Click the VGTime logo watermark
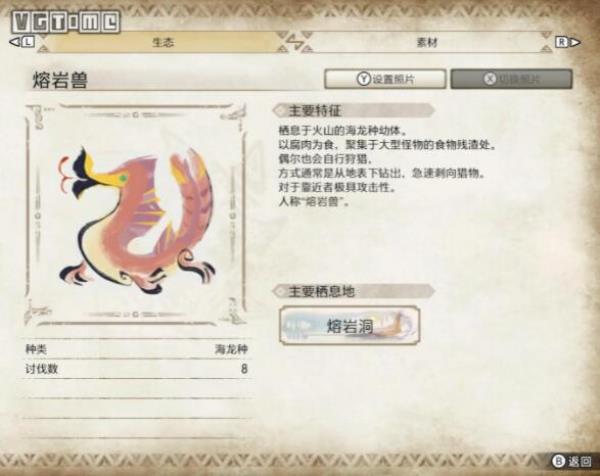Viewport: 600px width, 476px height. 65,22
